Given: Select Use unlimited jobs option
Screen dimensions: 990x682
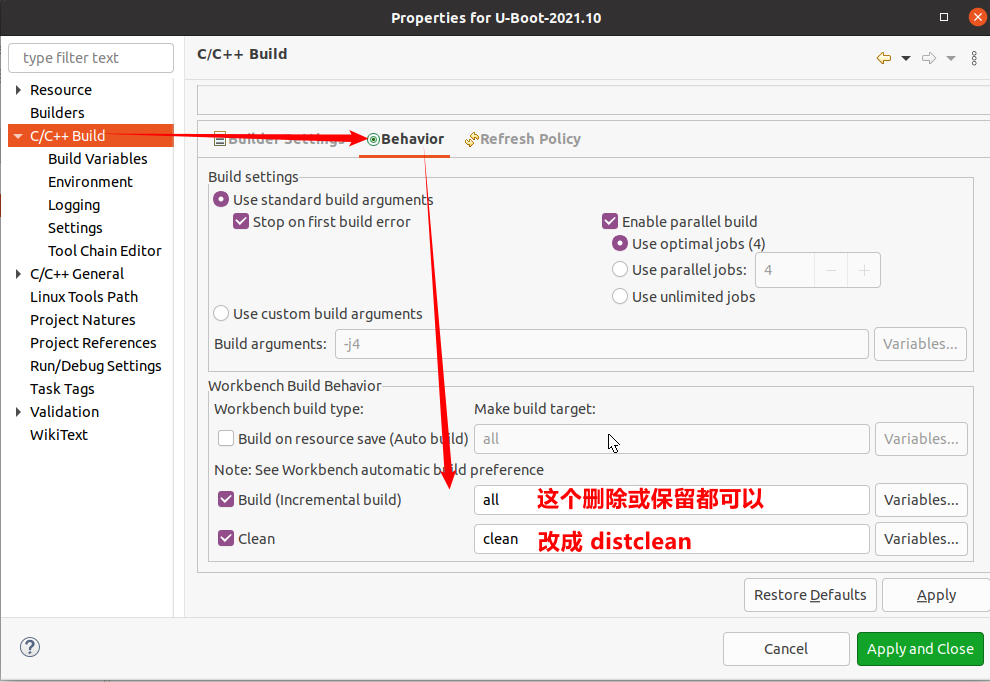Looking at the screenshot, I should 620,296.
